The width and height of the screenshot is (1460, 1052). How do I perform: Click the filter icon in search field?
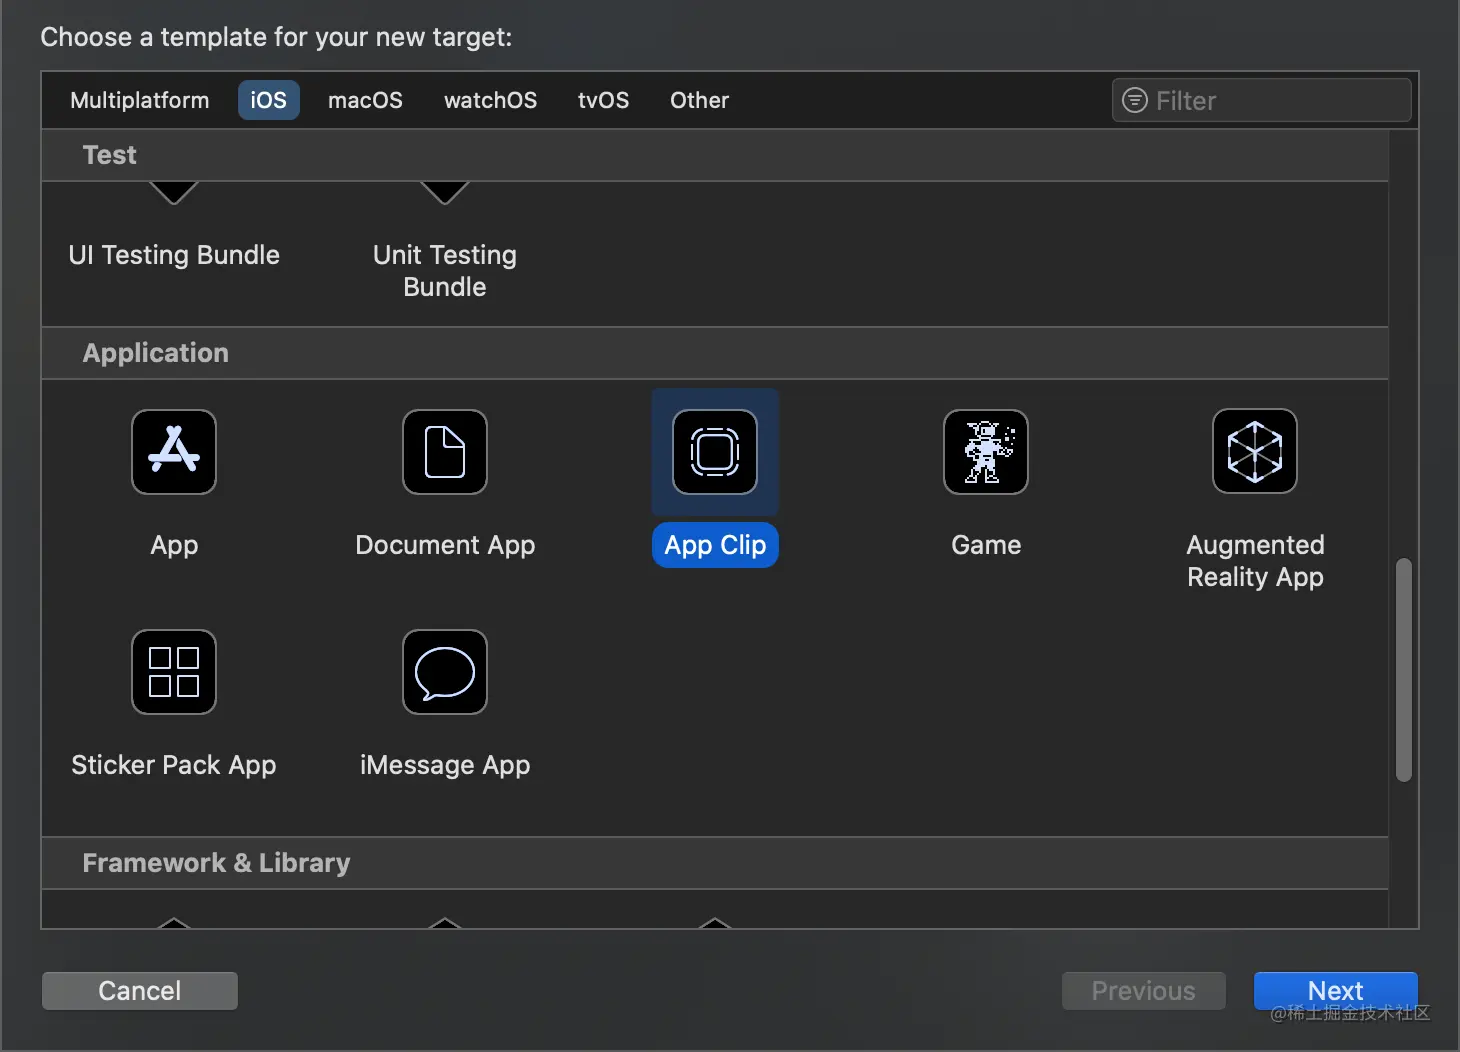[1135, 100]
